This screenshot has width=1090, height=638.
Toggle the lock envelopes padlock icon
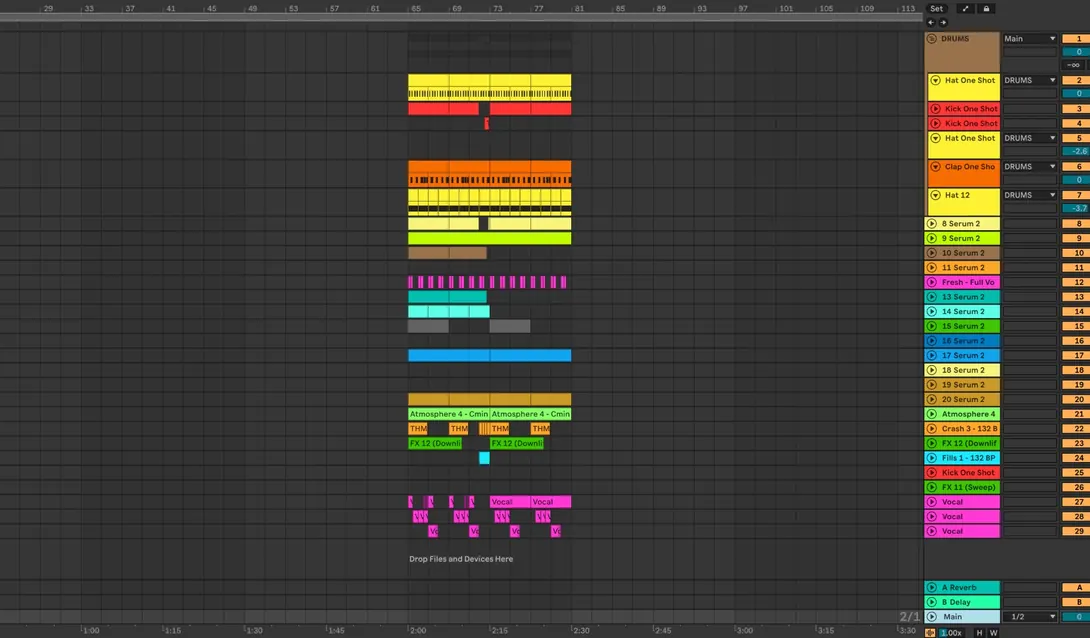986,9
